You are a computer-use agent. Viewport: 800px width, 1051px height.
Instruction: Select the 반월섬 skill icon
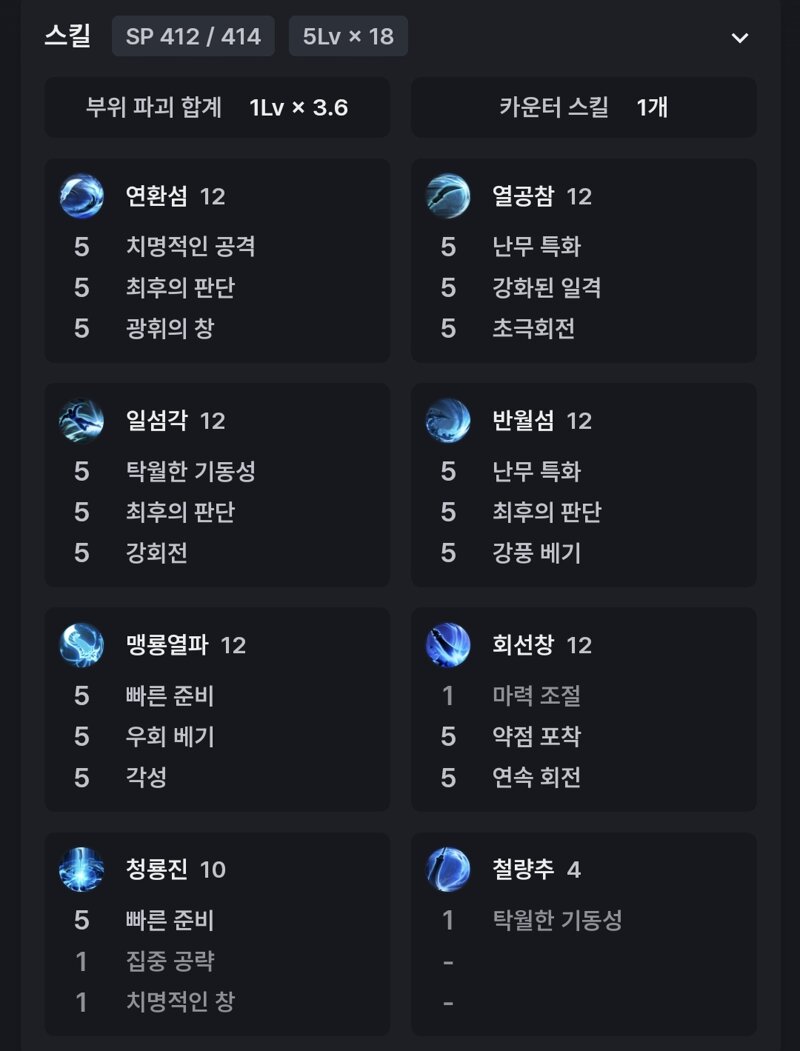pyautogui.click(x=448, y=421)
